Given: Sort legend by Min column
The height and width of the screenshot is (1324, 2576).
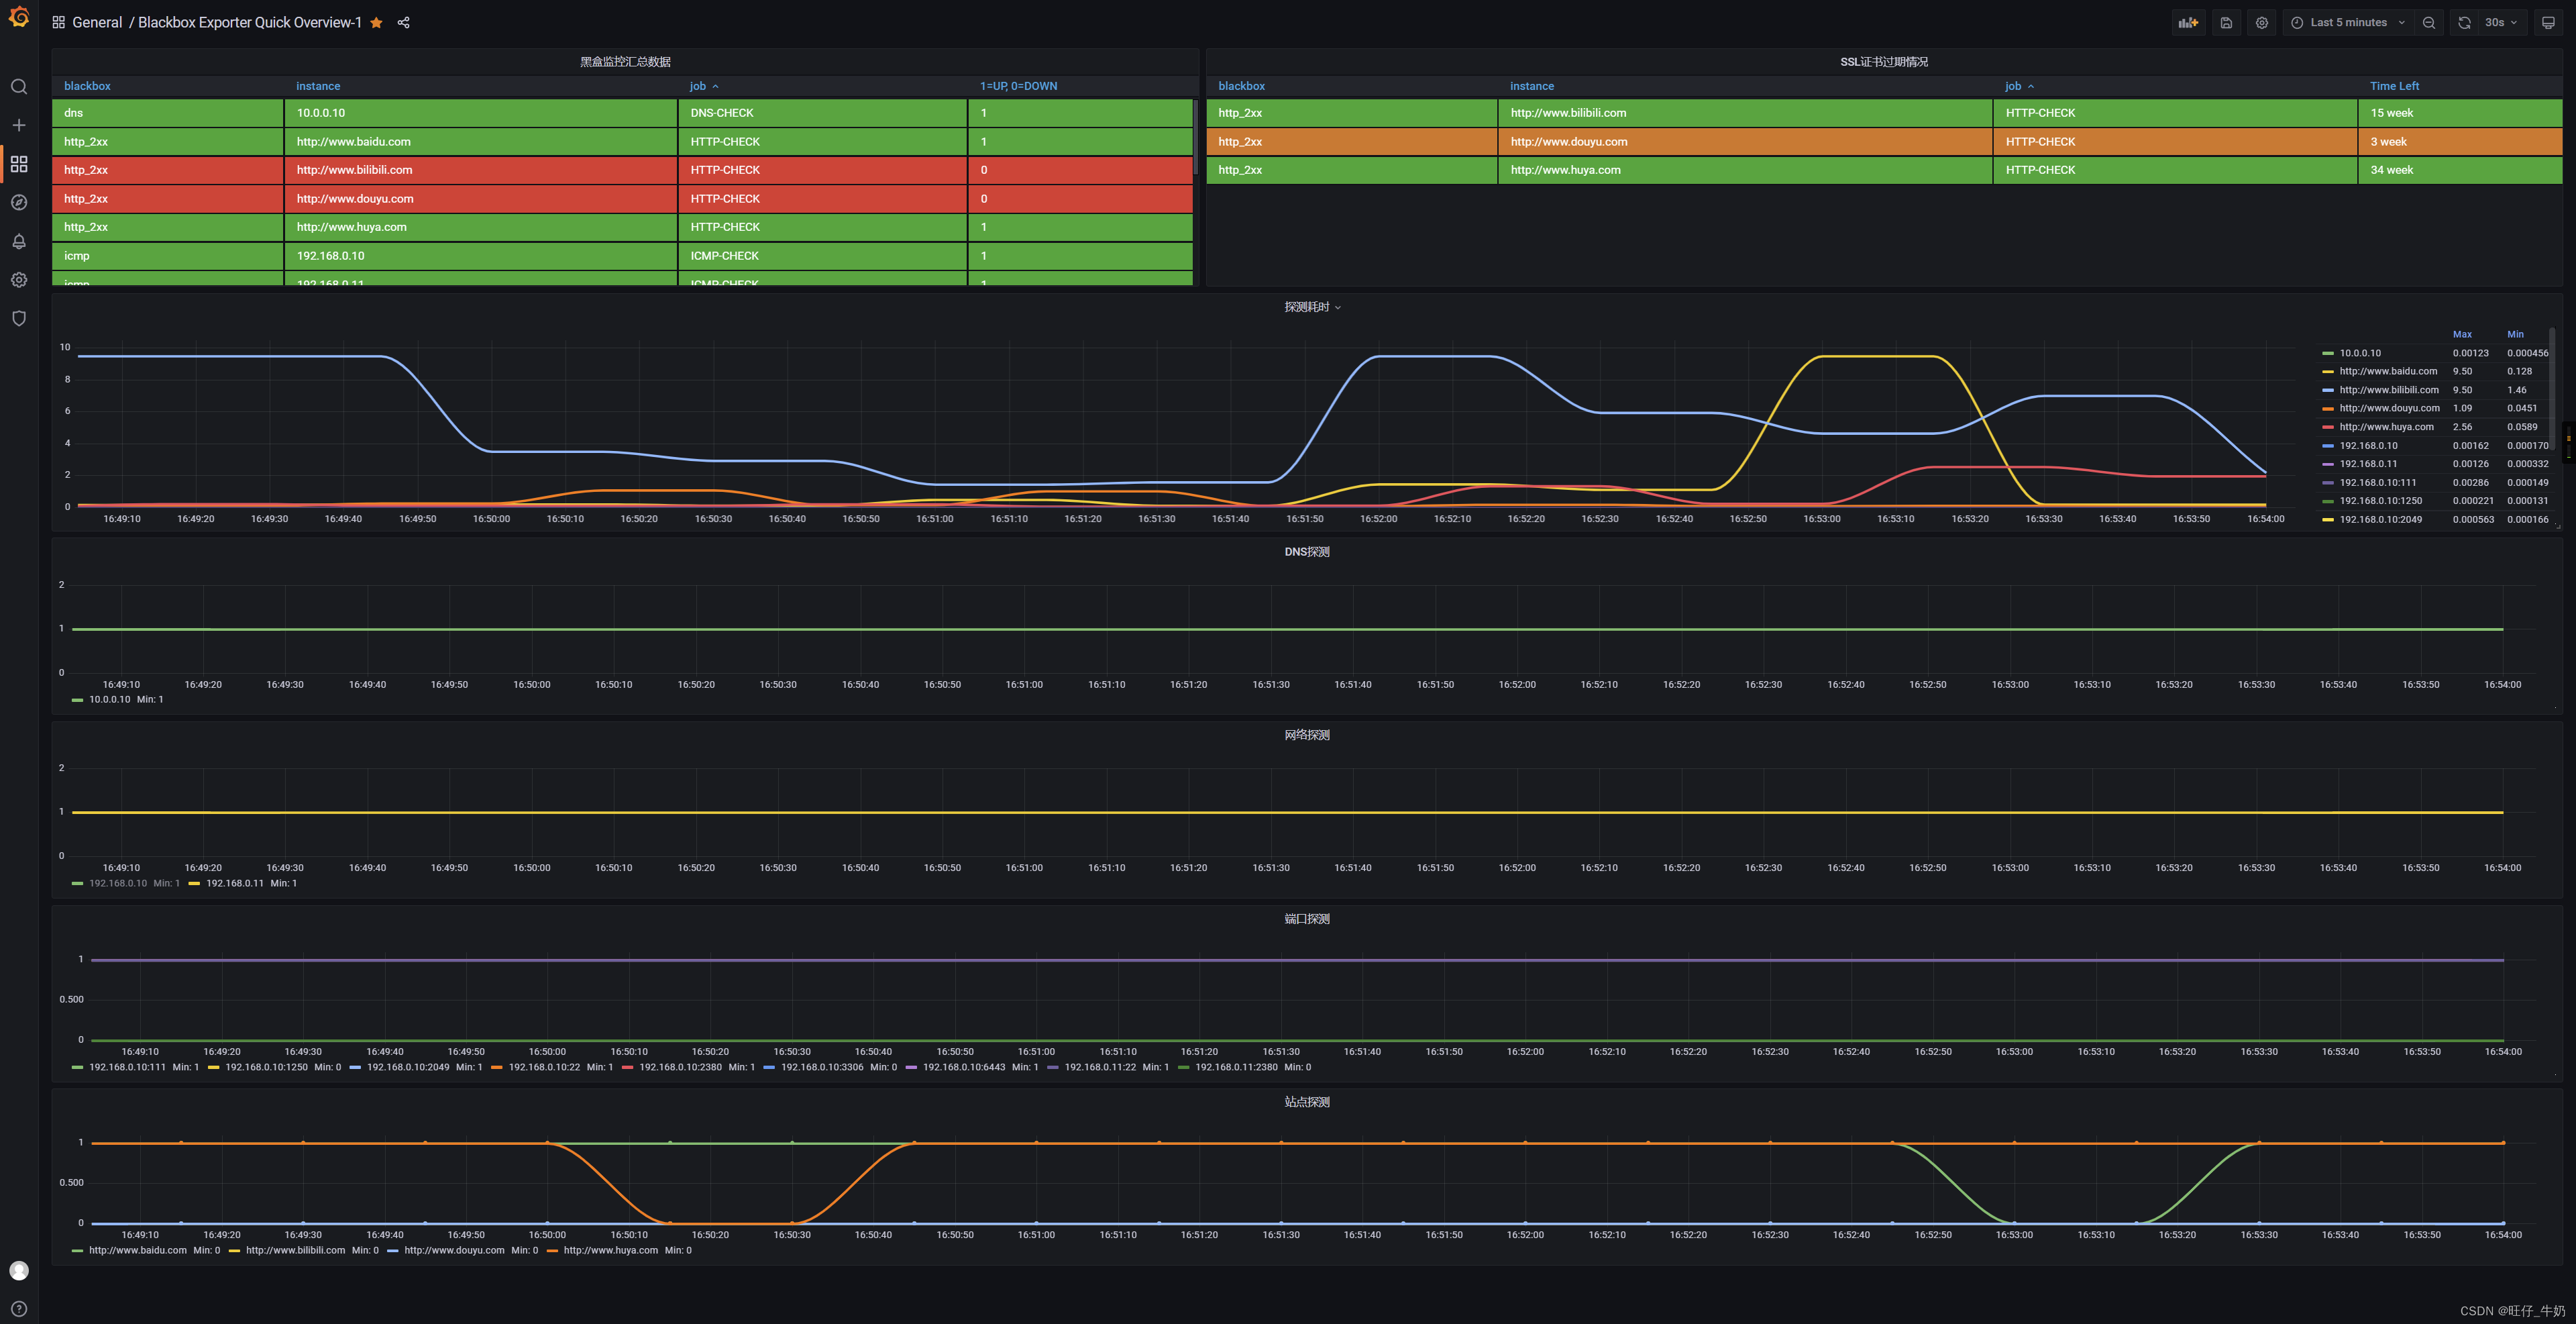Looking at the screenshot, I should point(2515,334).
